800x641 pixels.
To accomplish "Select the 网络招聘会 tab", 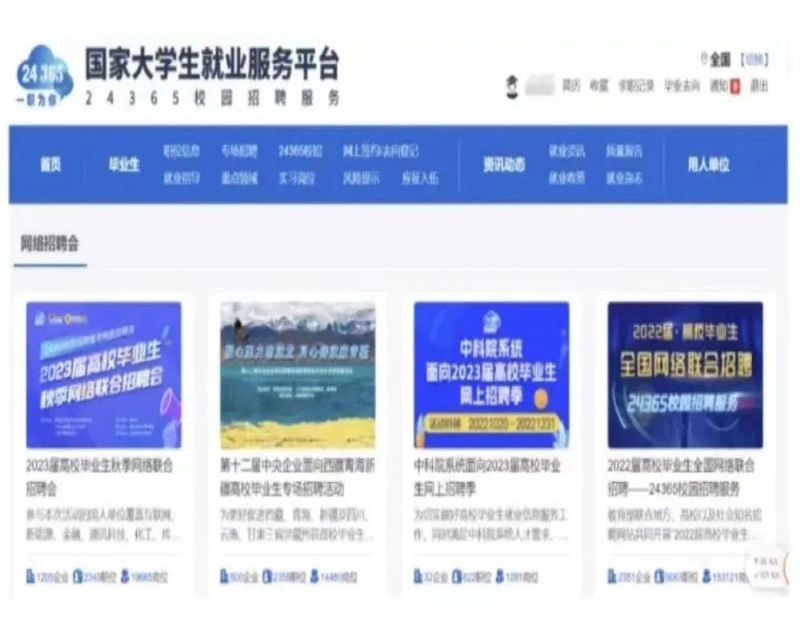I will 50,244.
